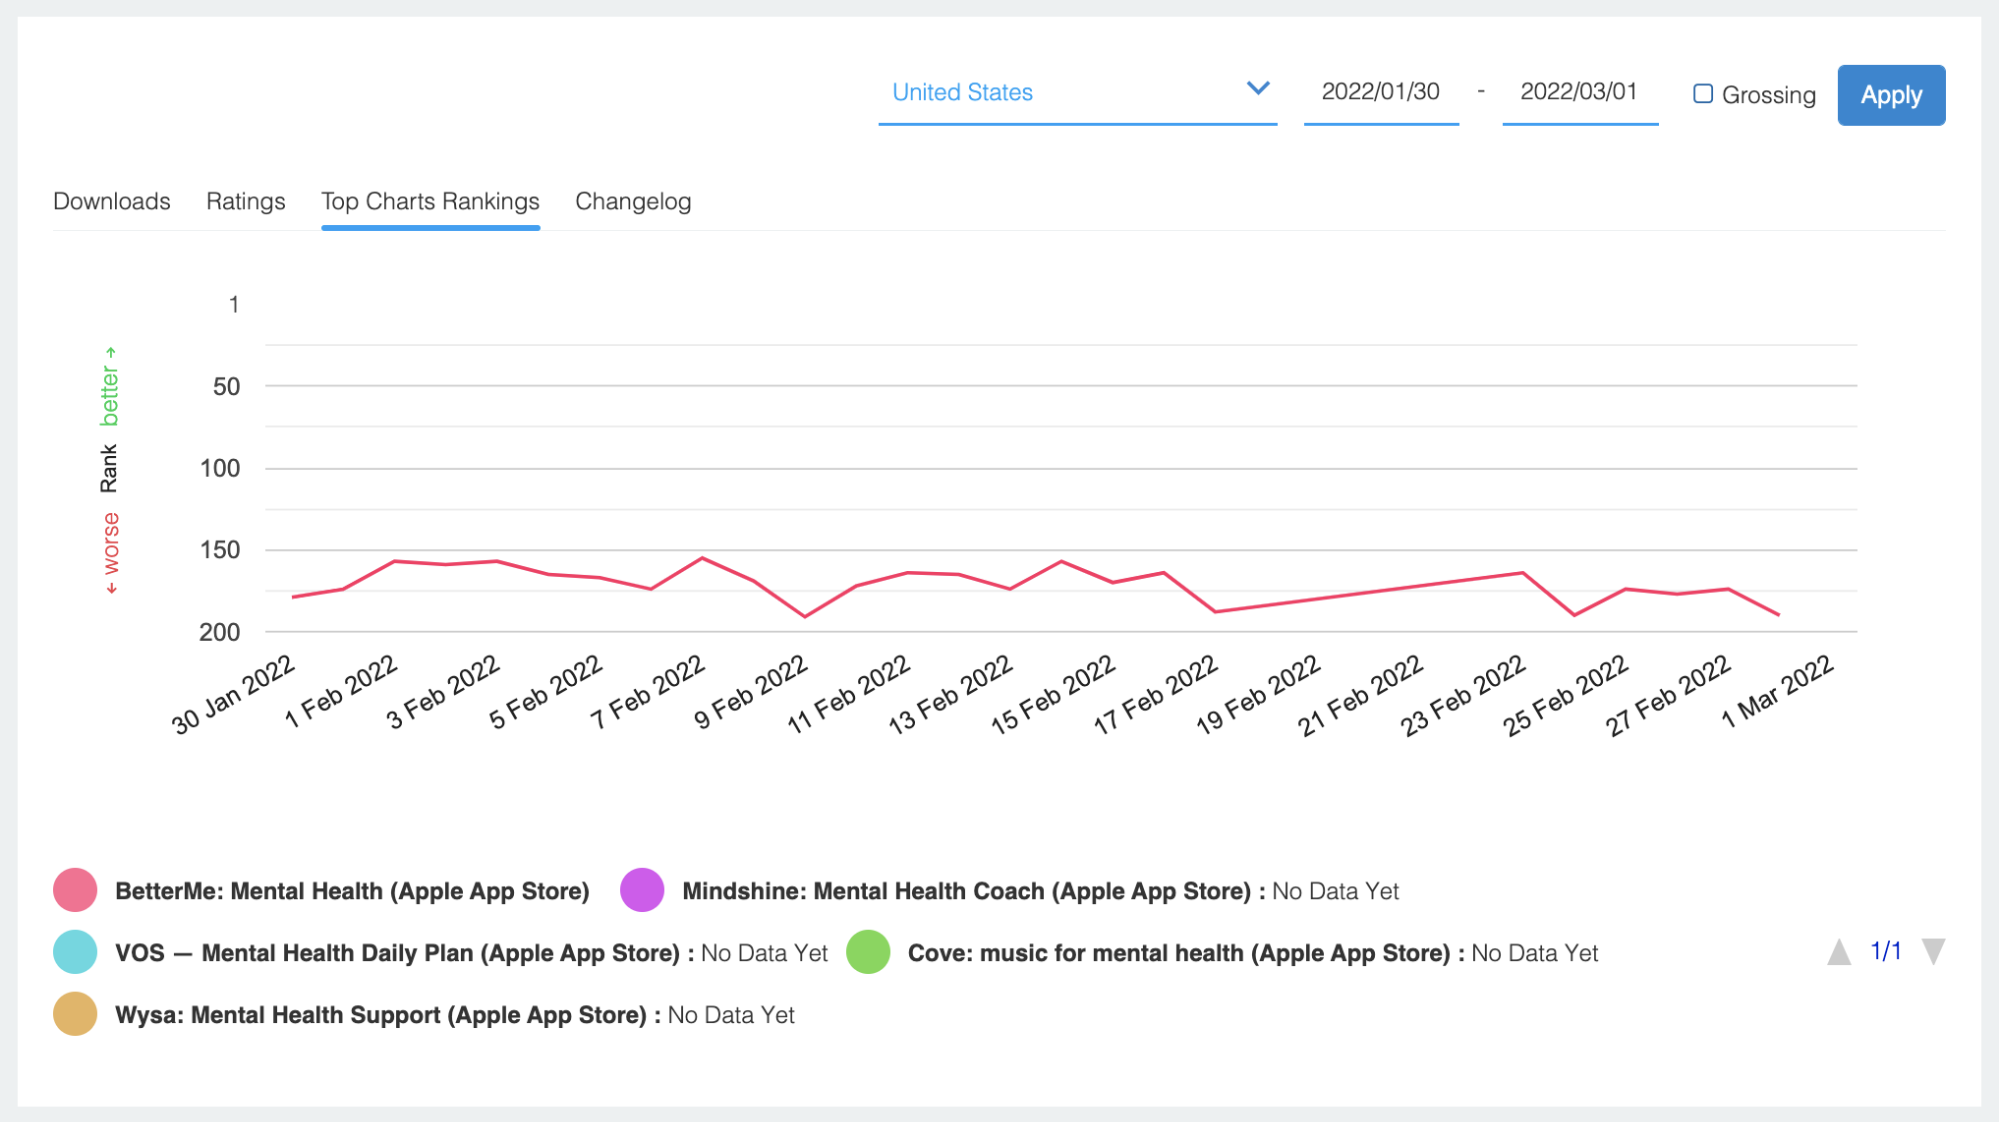Expand country dropdown chevron arrow
Image resolution: width=1999 pixels, height=1123 pixels.
tap(1258, 89)
